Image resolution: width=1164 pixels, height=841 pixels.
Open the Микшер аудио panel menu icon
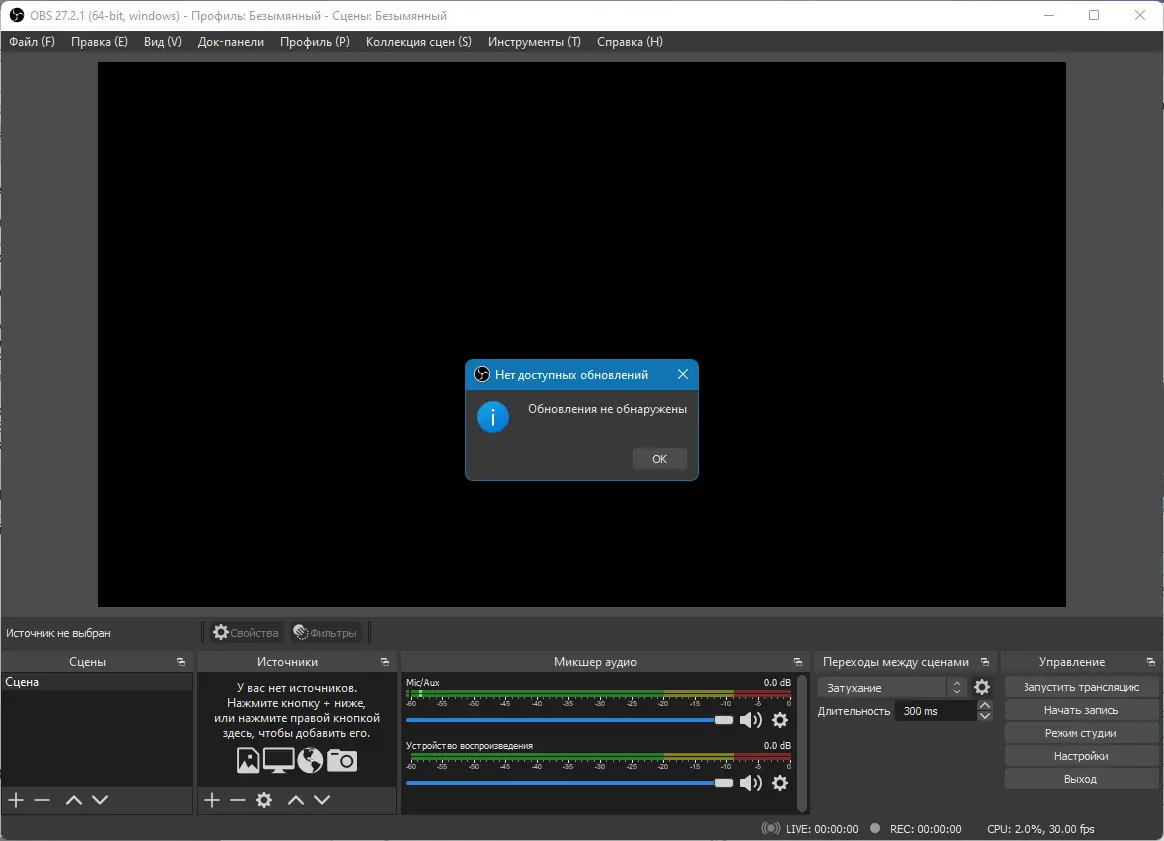click(797, 661)
